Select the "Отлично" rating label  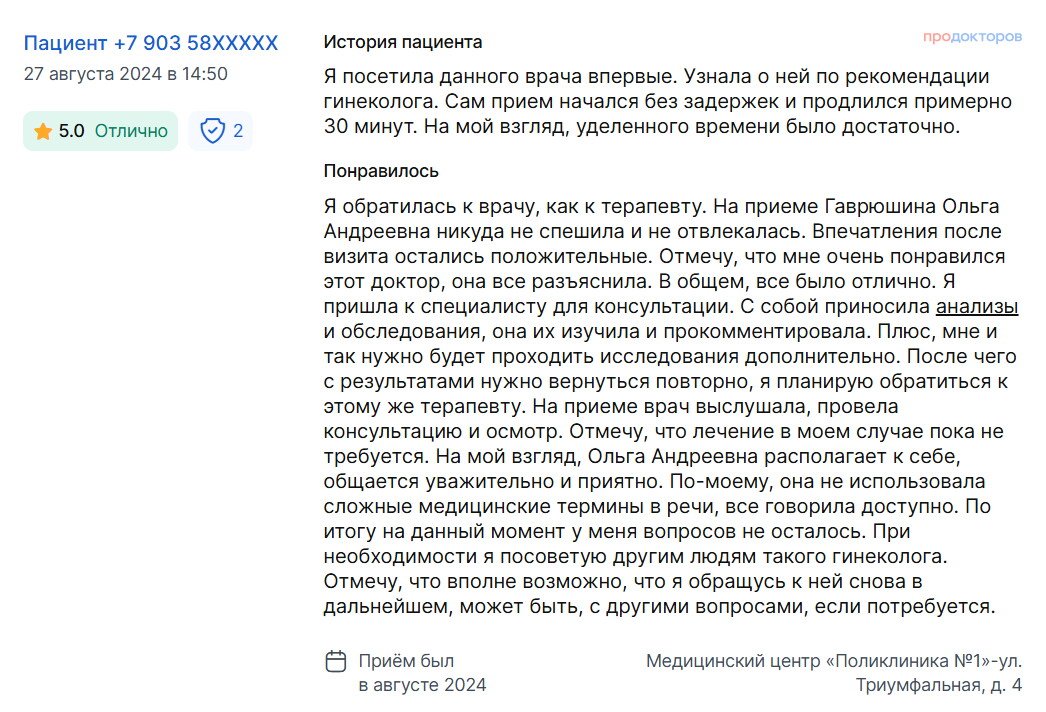pos(131,131)
